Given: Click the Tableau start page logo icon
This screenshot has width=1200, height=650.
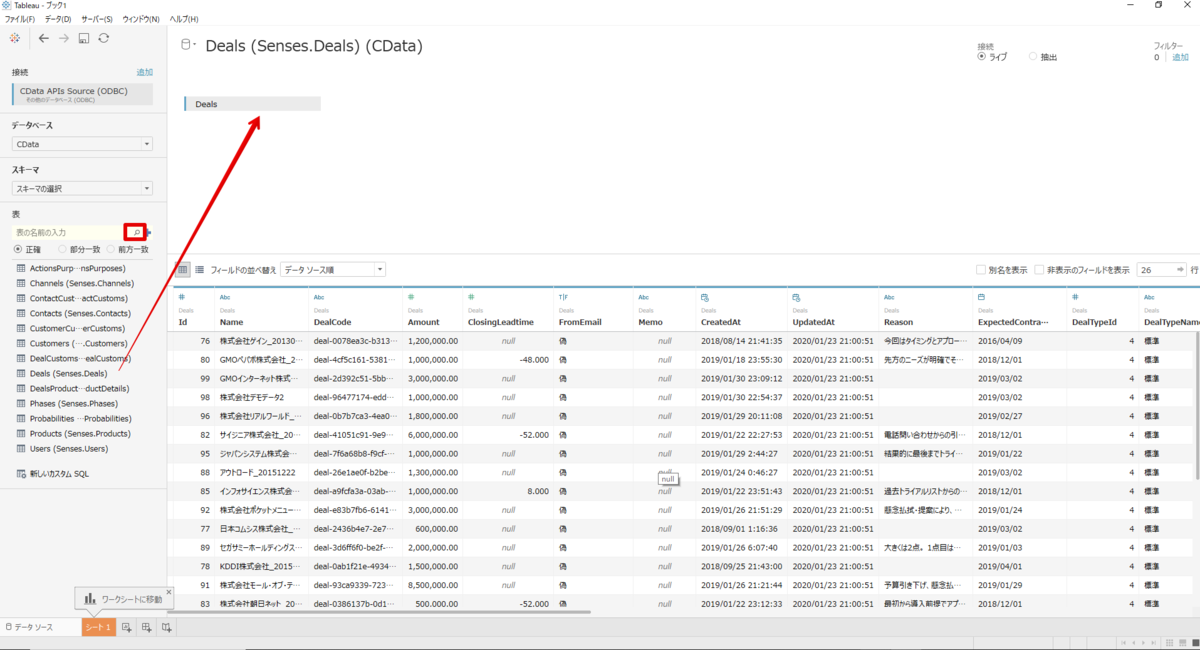Looking at the screenshot, I should pos(15,38).
